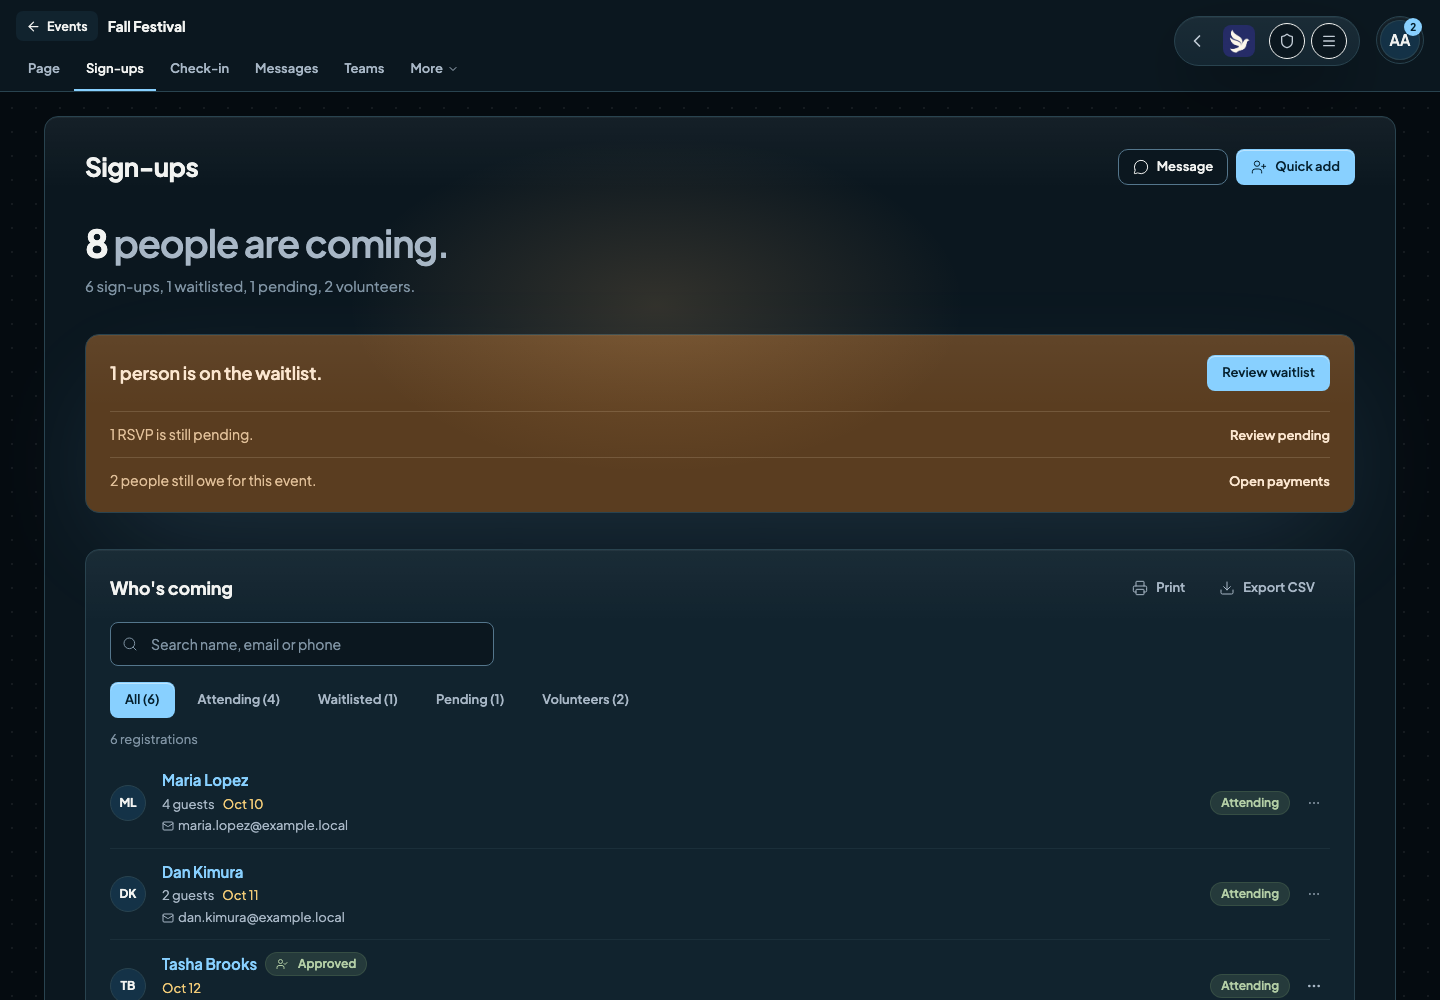Click the envelope icon beside maria.lopez@example.local
Viewport: 1440px width, 1000px height.
pyautogui.click(x=168, y=826)
